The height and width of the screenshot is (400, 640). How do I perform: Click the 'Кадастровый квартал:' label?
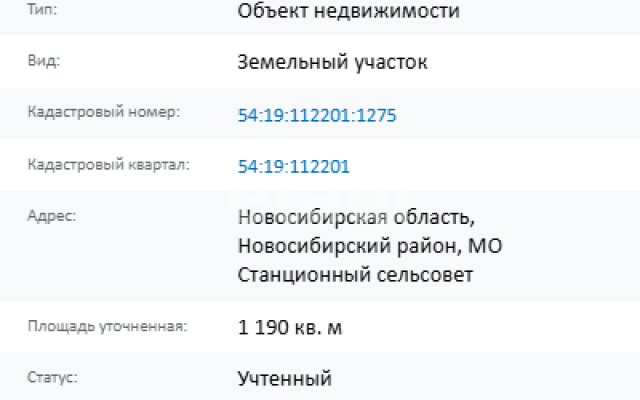[x=109, y=164]
